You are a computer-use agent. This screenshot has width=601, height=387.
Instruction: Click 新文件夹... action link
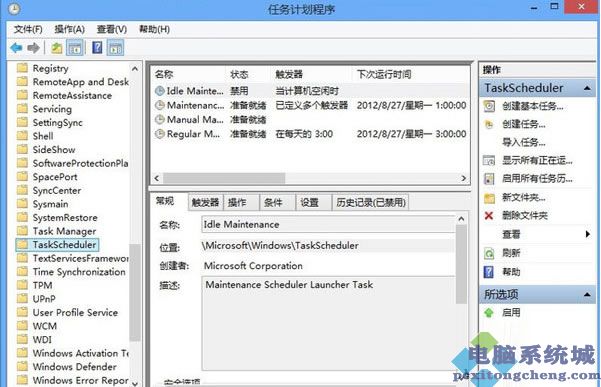coord(524,197)
